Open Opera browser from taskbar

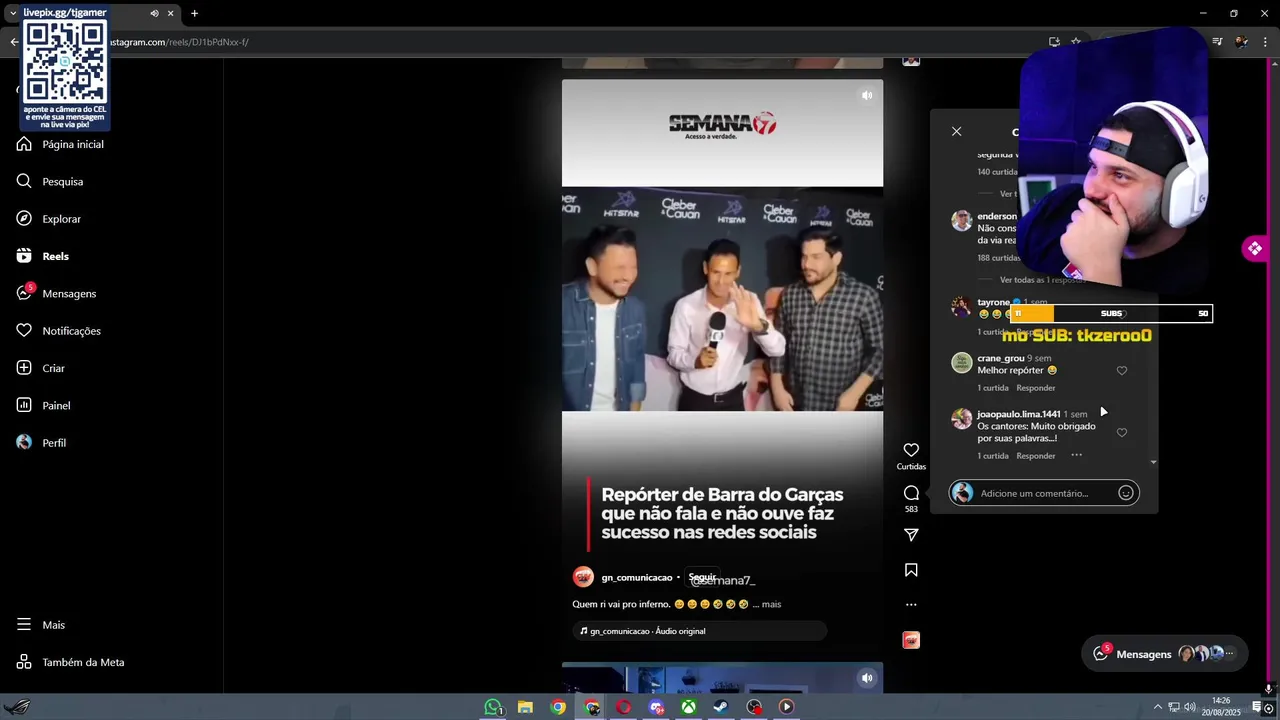[623, 707]
